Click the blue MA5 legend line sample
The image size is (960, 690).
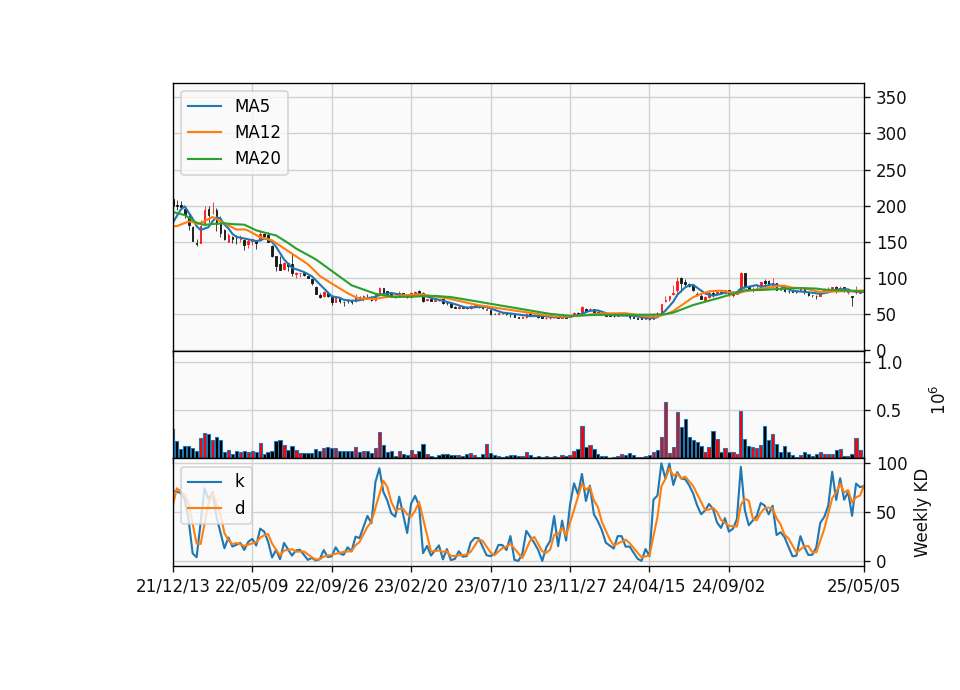point(204,106)
